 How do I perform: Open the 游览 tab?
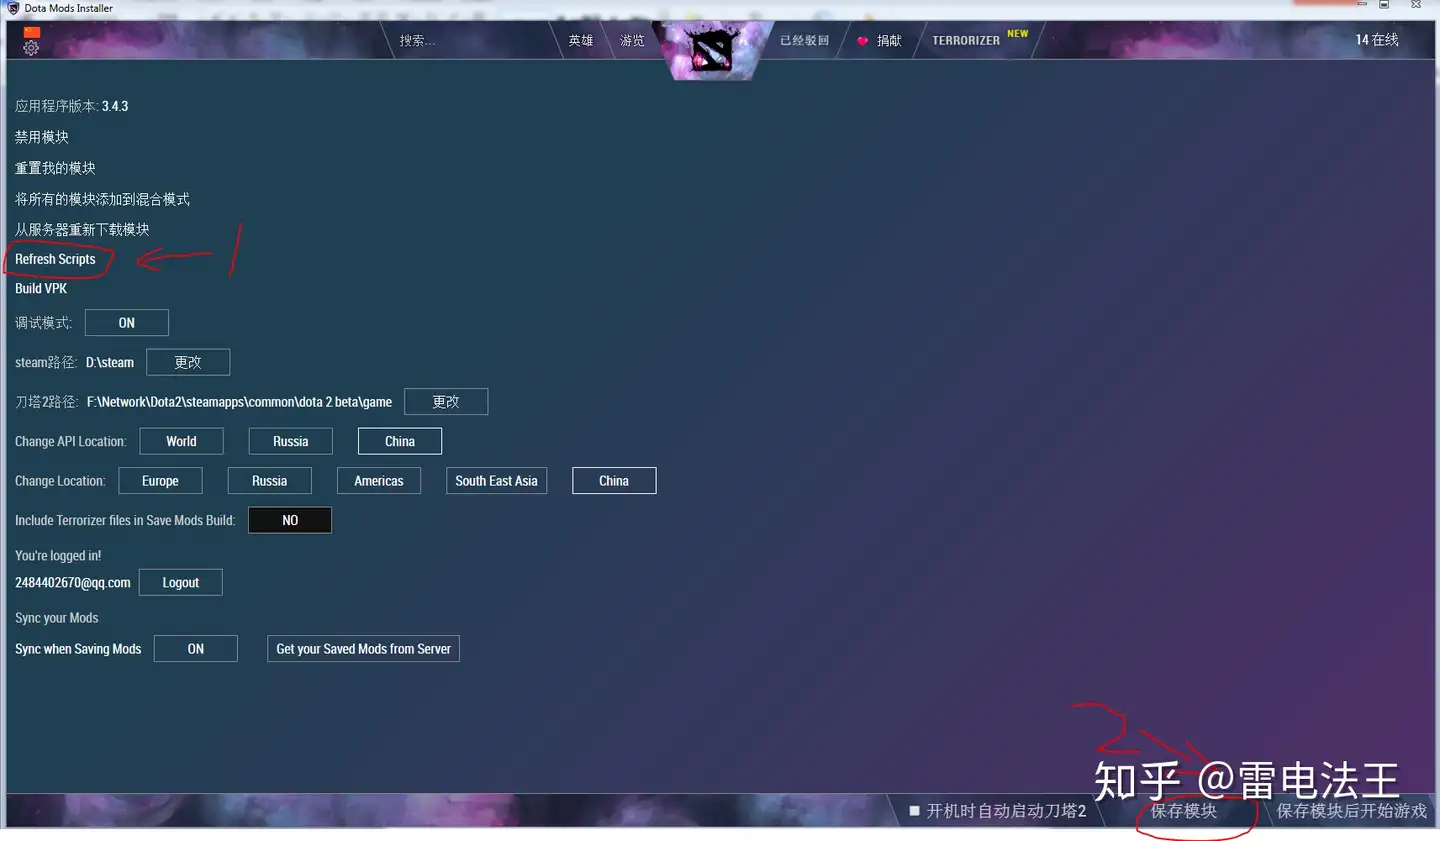pyautogui.click(x=632, y=41)
